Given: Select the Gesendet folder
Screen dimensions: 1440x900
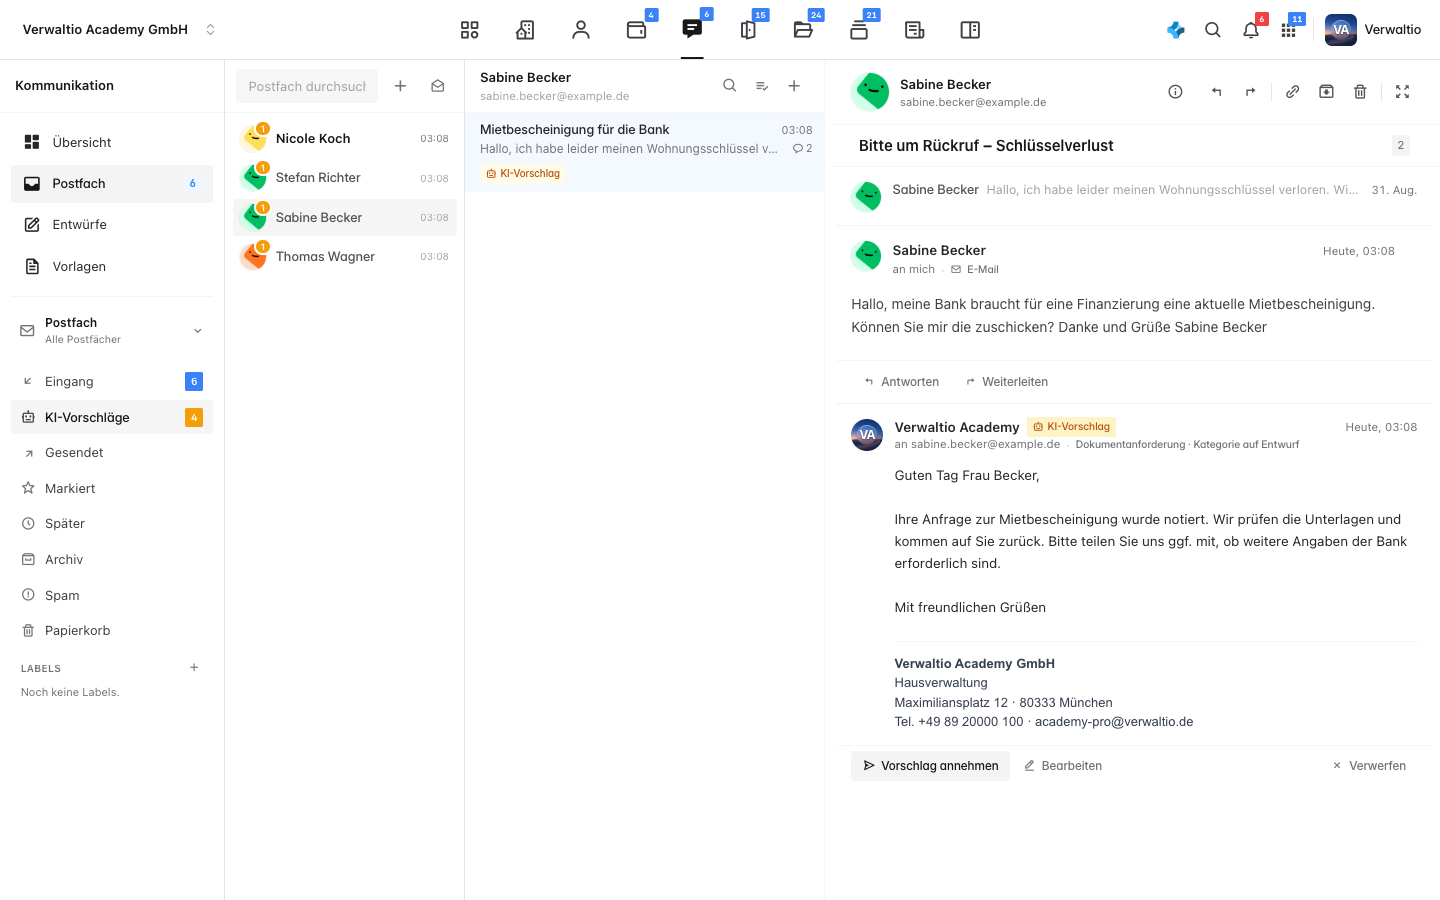Looking at the screenshot, I should click(112, 453).
